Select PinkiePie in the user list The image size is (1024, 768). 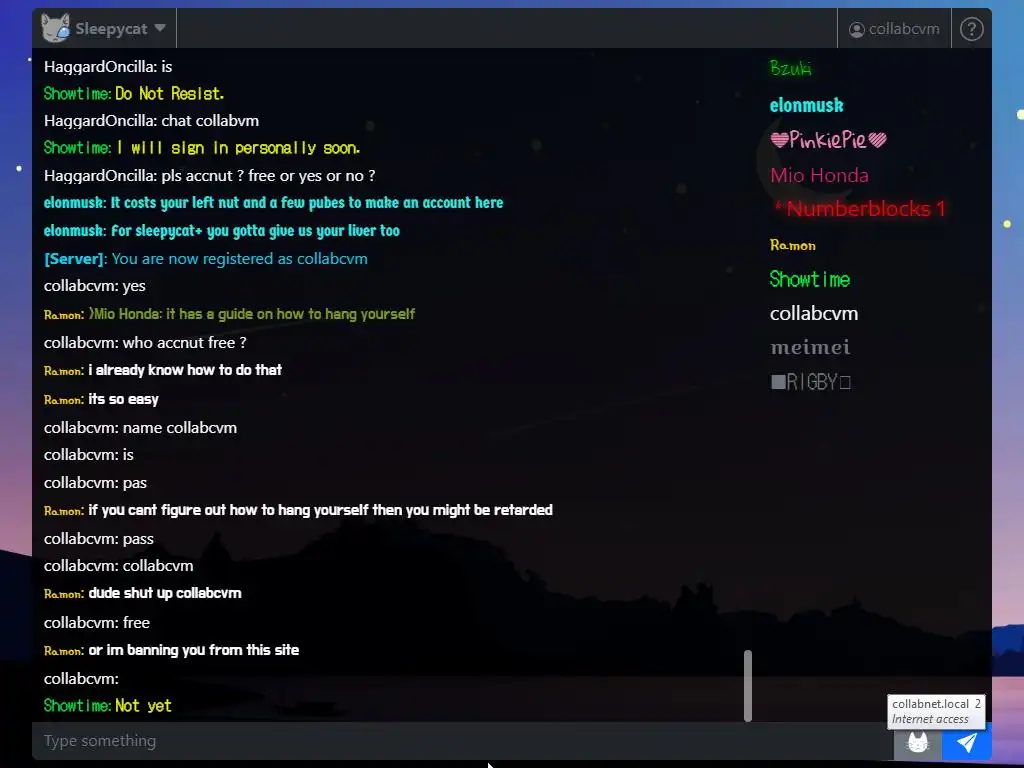coord(828,140)
